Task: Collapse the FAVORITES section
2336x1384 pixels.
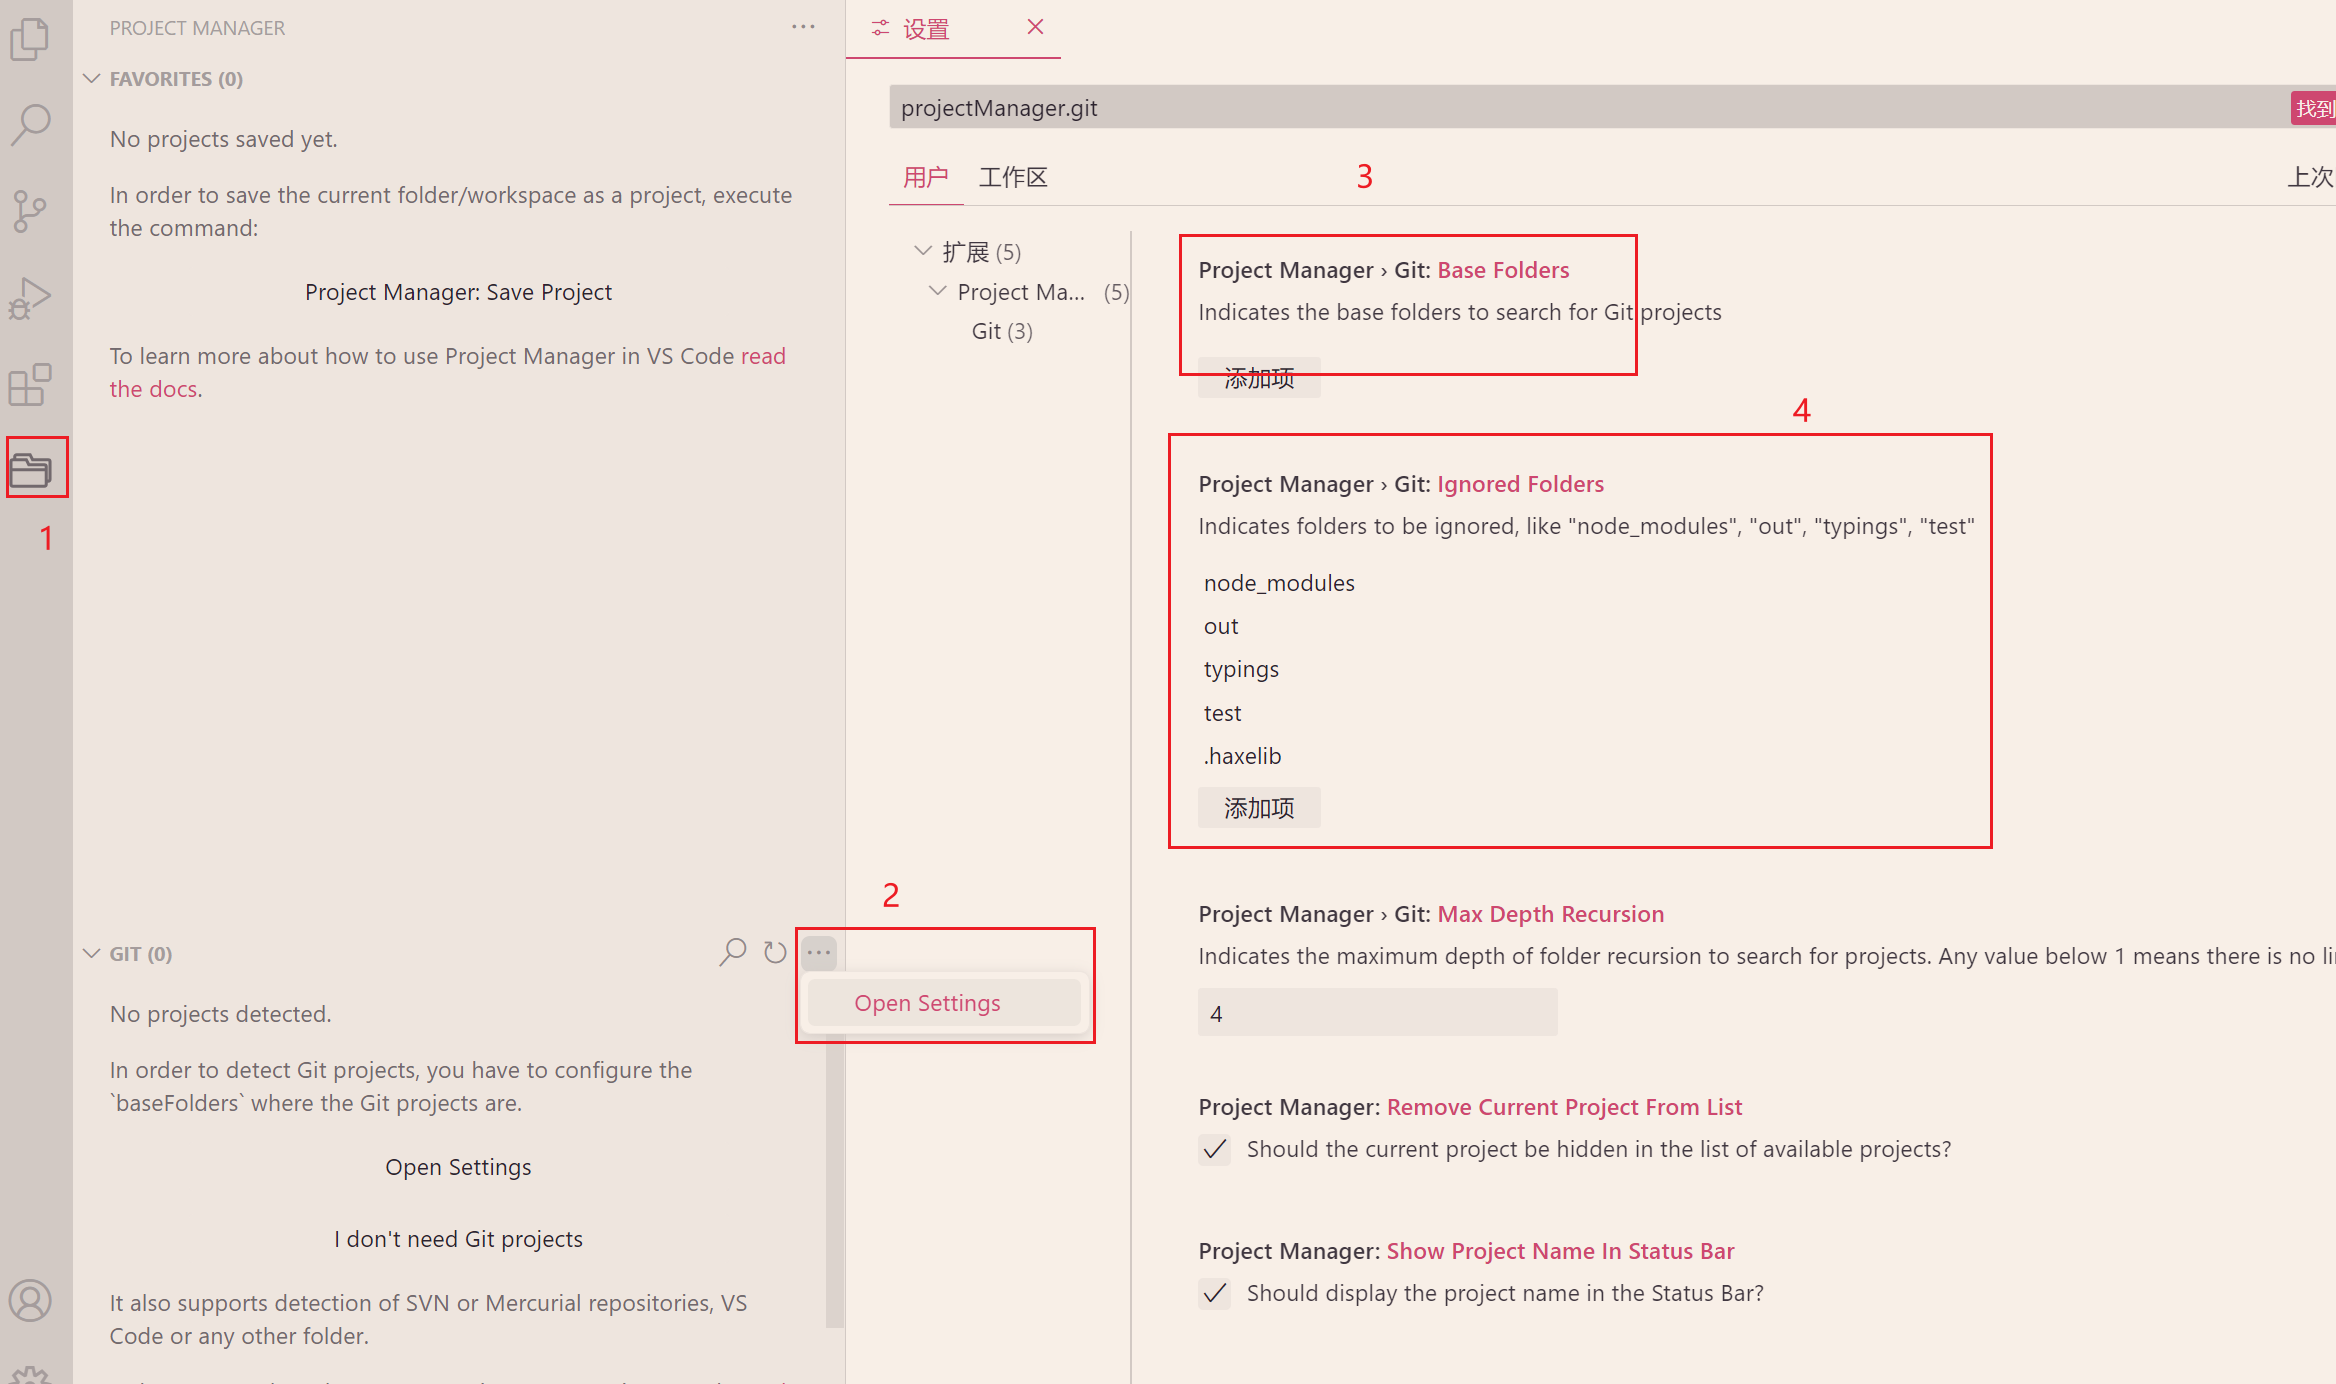Action: click(92, 78)
